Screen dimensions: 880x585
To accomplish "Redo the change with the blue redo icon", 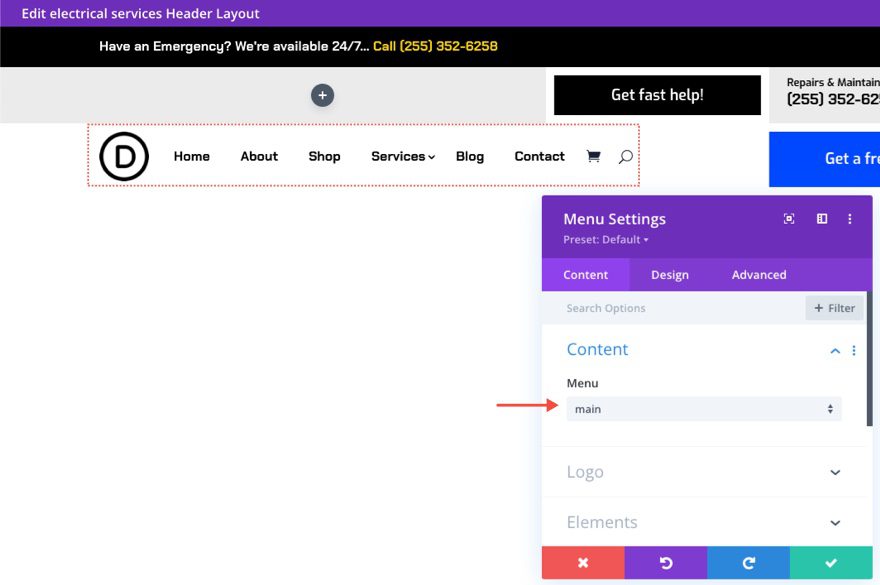I will coord(748,562).
